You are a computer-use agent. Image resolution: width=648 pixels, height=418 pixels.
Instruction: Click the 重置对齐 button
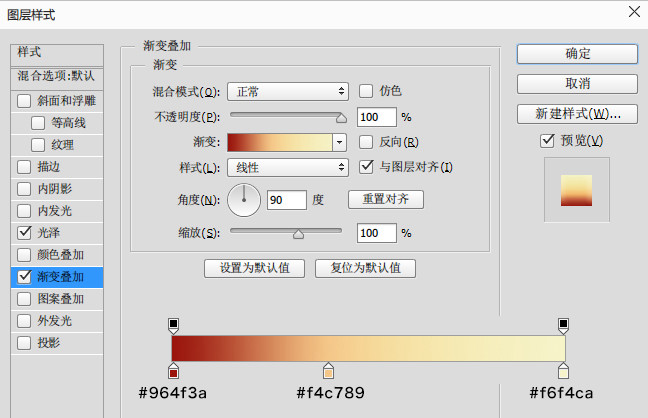(386, 199)
